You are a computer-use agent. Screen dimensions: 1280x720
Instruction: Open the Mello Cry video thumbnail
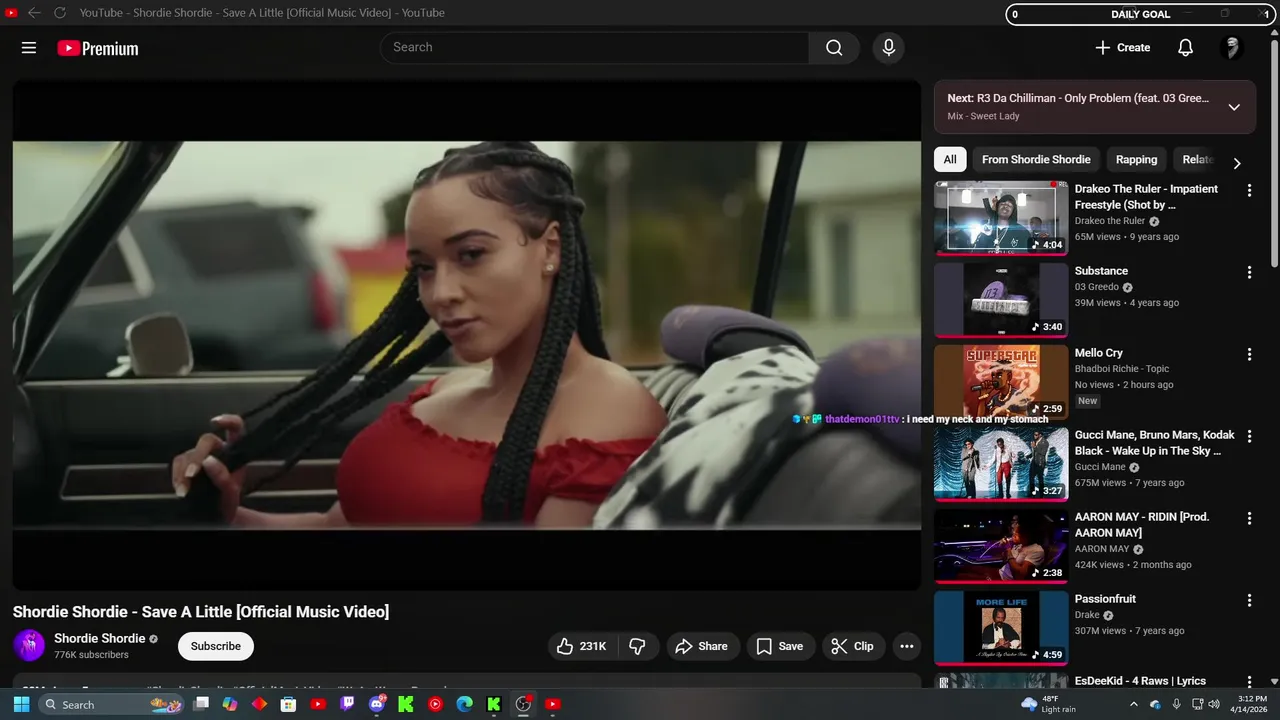(x=1001, y=381)
